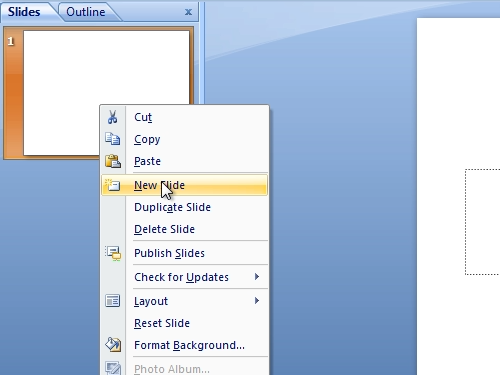Select Publish Slides entry
Screen dimensions: 500x375
(185, 253)
